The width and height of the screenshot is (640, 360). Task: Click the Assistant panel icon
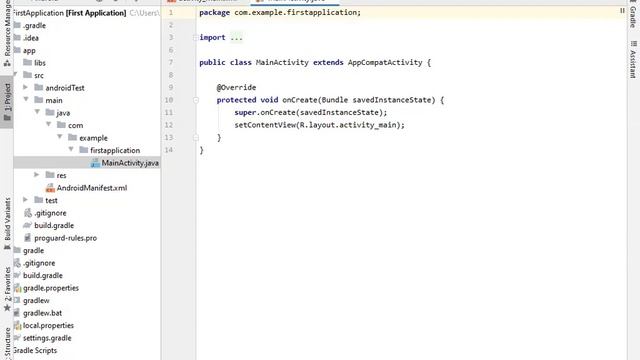point(633,44)
